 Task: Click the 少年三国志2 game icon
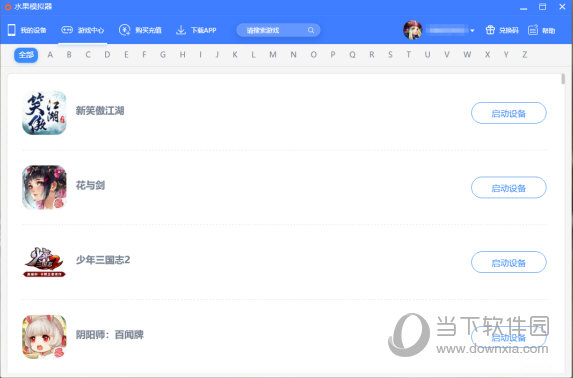pos(44,262)
